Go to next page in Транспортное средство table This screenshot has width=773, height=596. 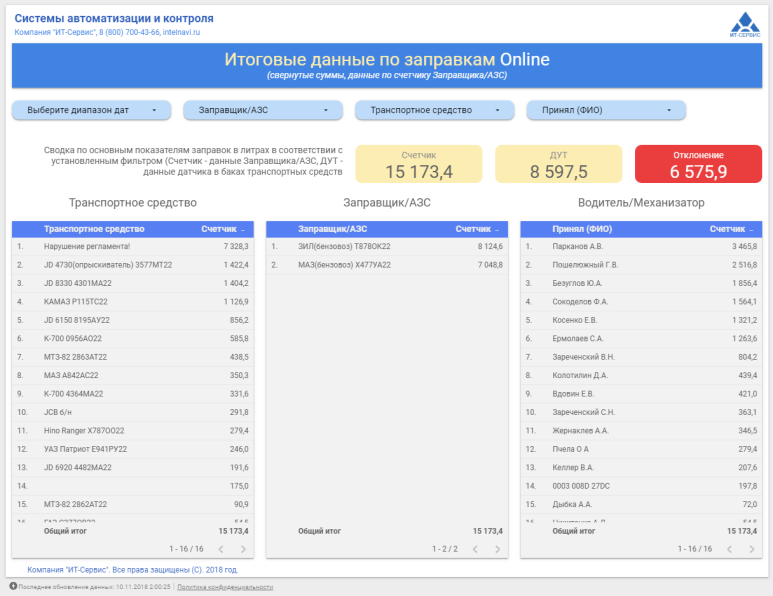(x=243, y=549)
